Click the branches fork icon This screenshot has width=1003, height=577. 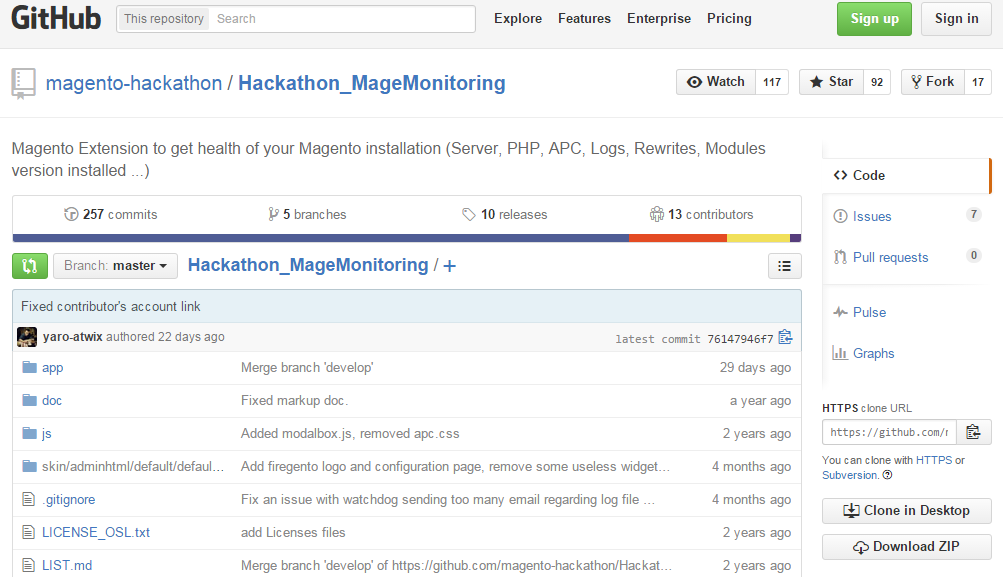(273, 214)
